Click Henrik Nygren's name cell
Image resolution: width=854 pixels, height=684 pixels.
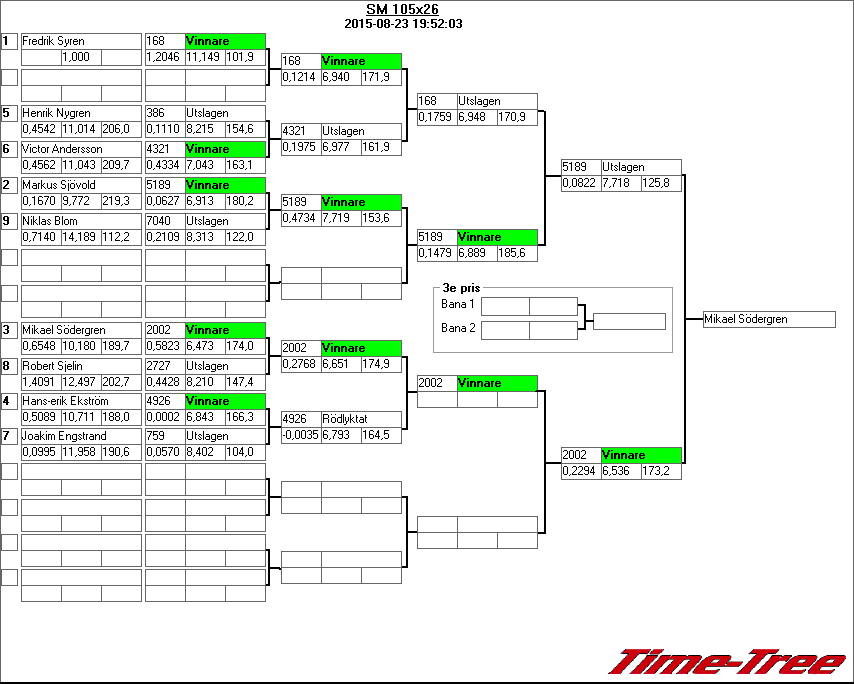(x=81, y=113)
